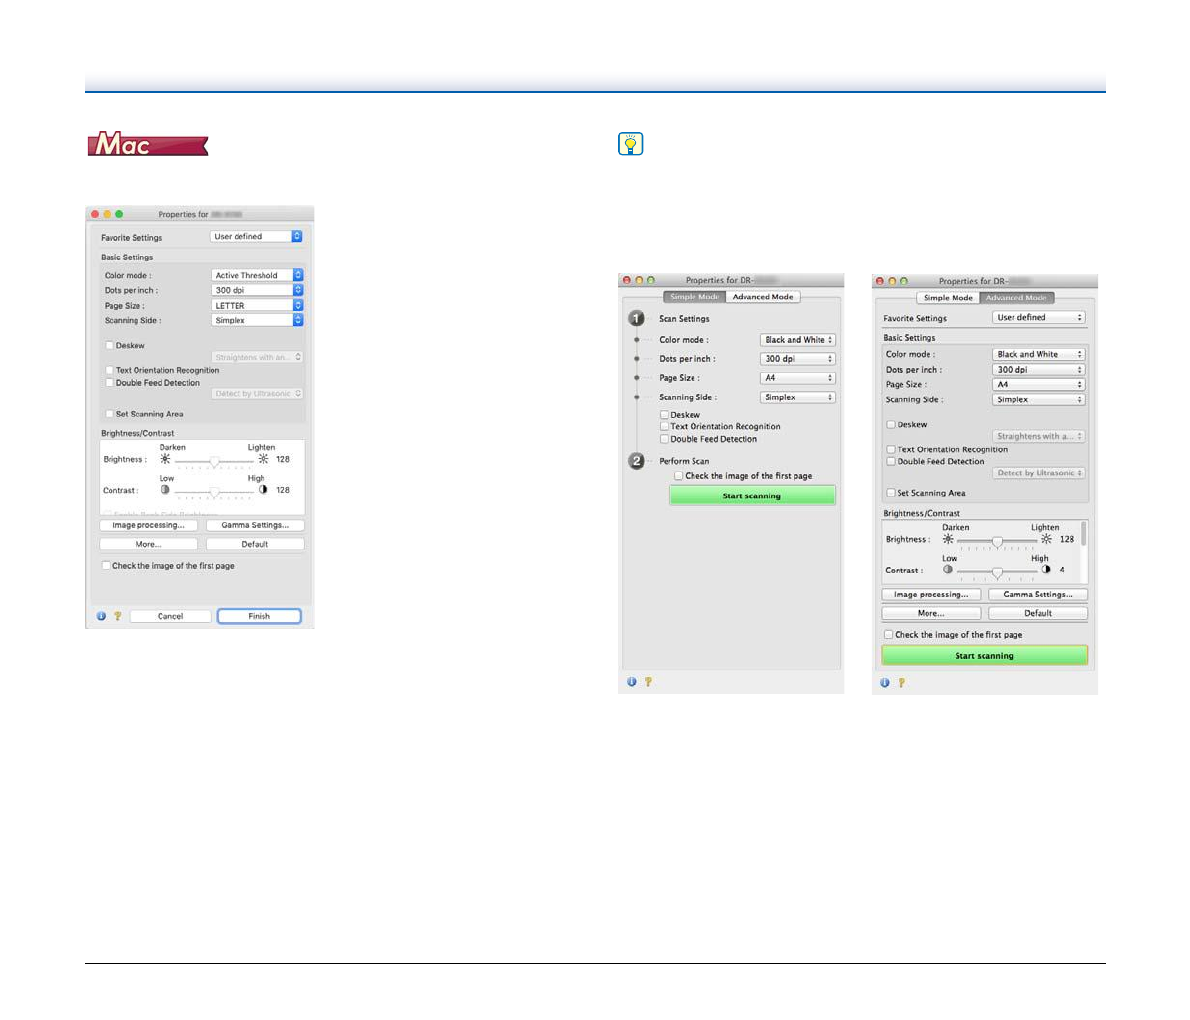This screenshot has height=1020, width=1190.
Task: Click the scrollbar in the Advanced Mode Brightness/Contrast panel
Action: click(x=1084, y=535)
